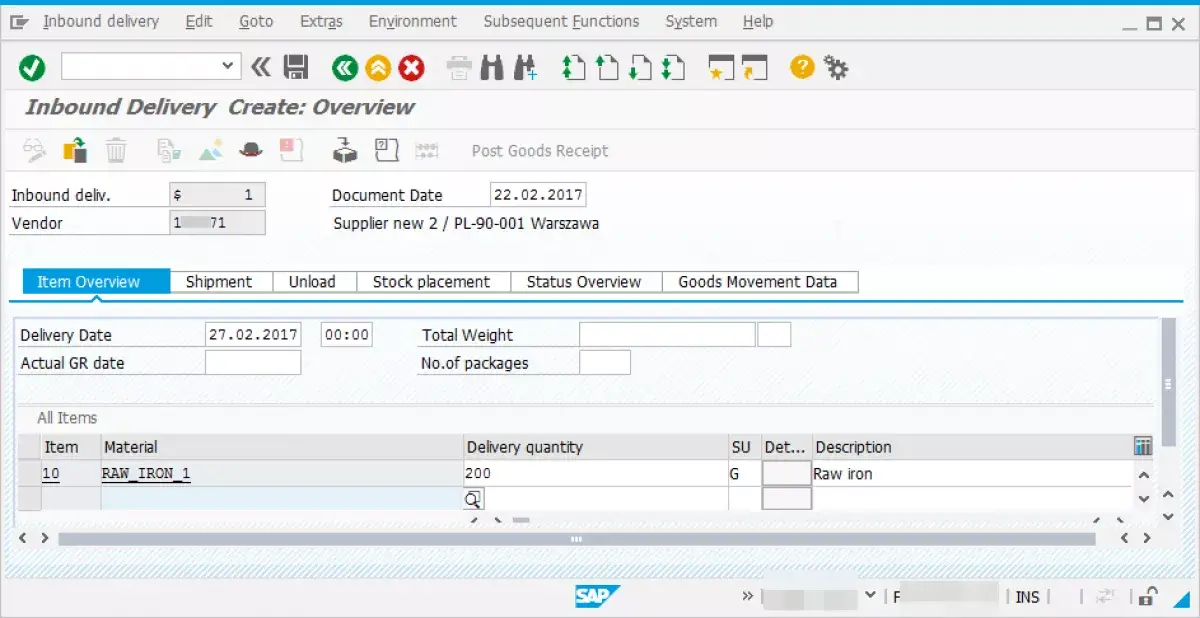Click the Delivery quantity column header
The height and width of the screenshot is (618, 1200).
coord(596,447)
